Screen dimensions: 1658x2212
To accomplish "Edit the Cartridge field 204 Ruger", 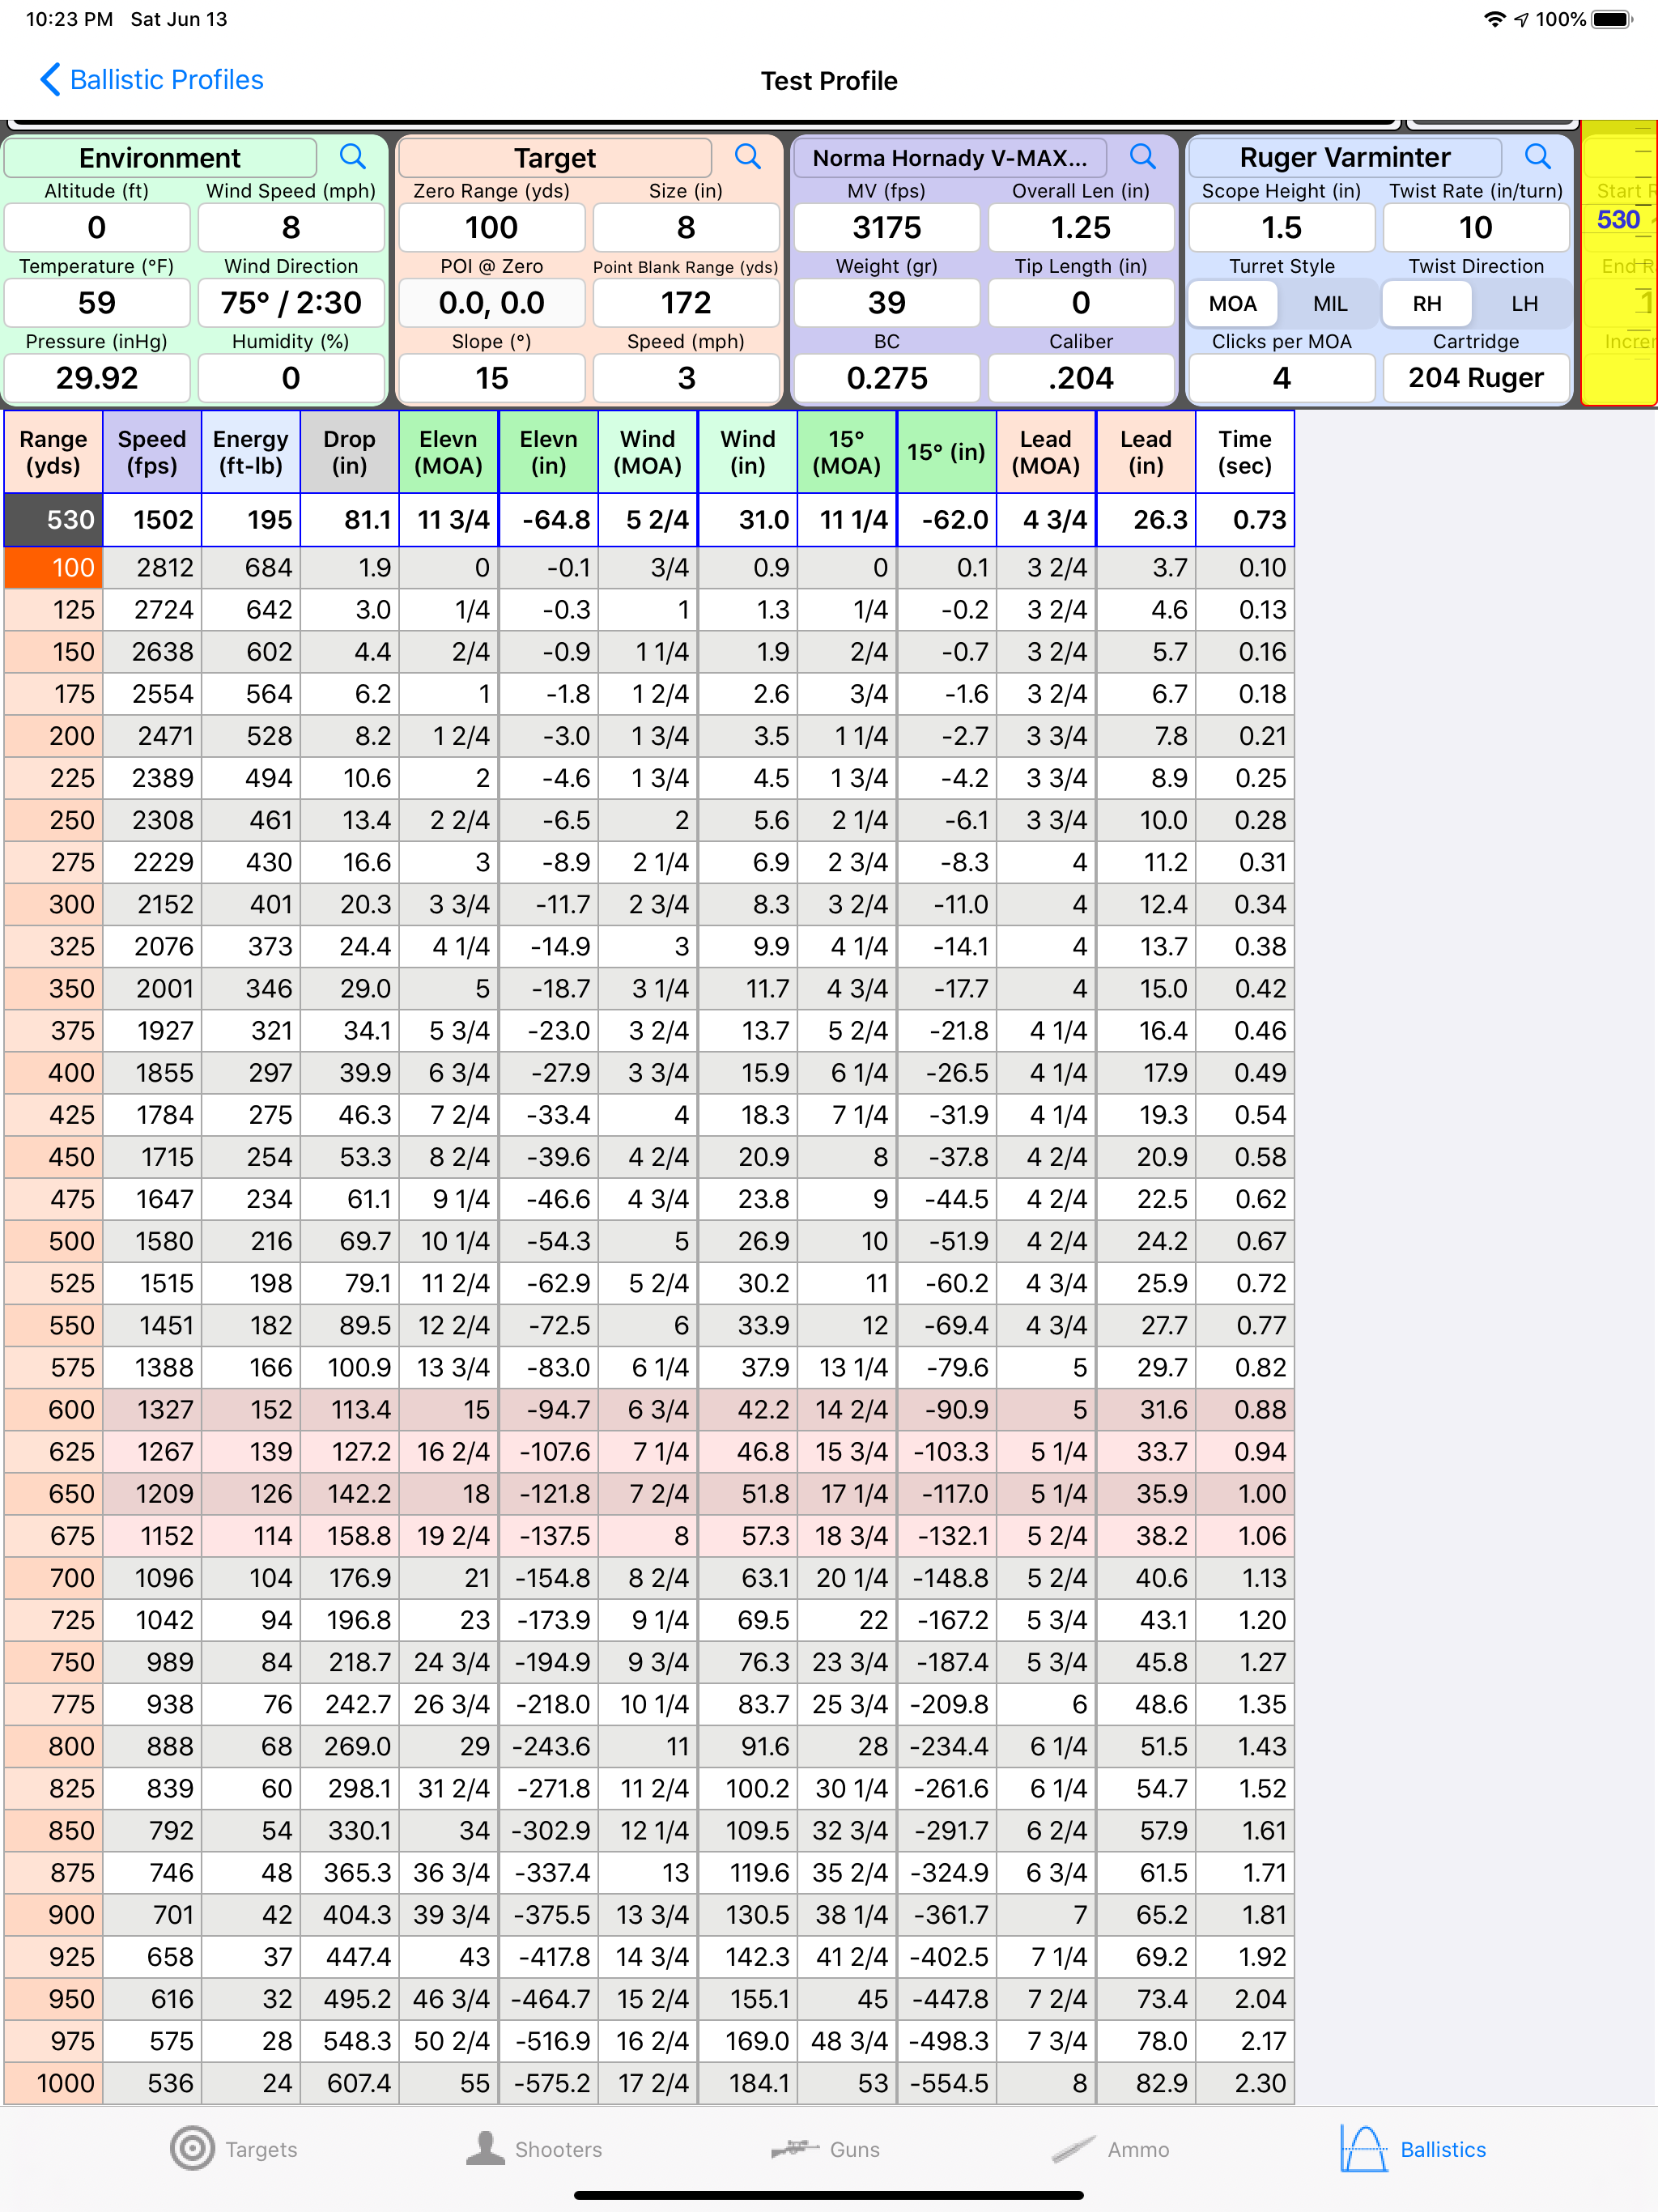I will [x=1475, y=378].
